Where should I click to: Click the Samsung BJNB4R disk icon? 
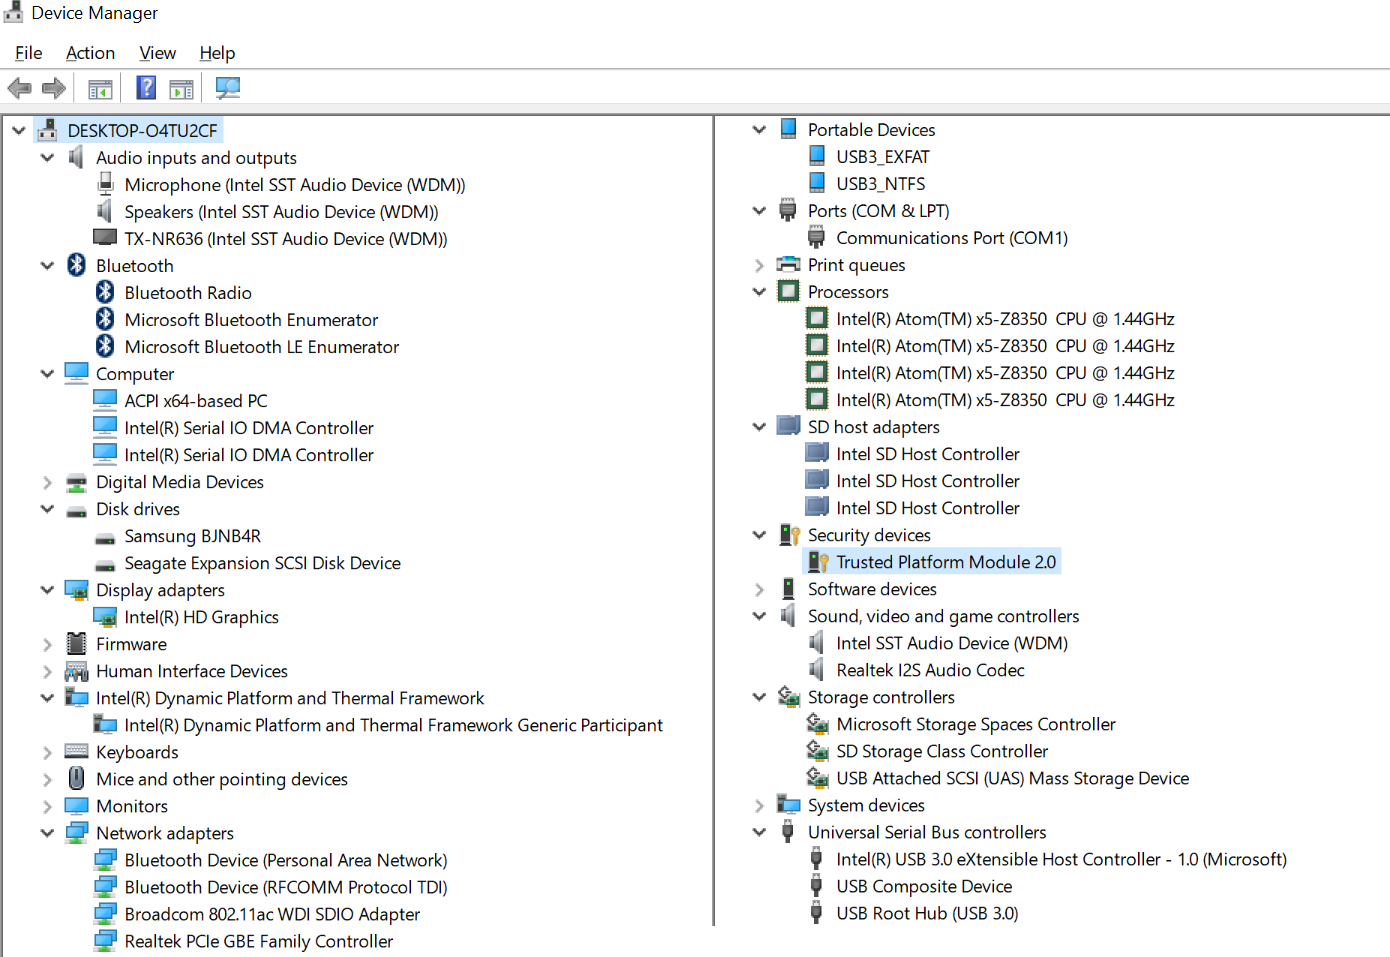click(x=105, y=538)
